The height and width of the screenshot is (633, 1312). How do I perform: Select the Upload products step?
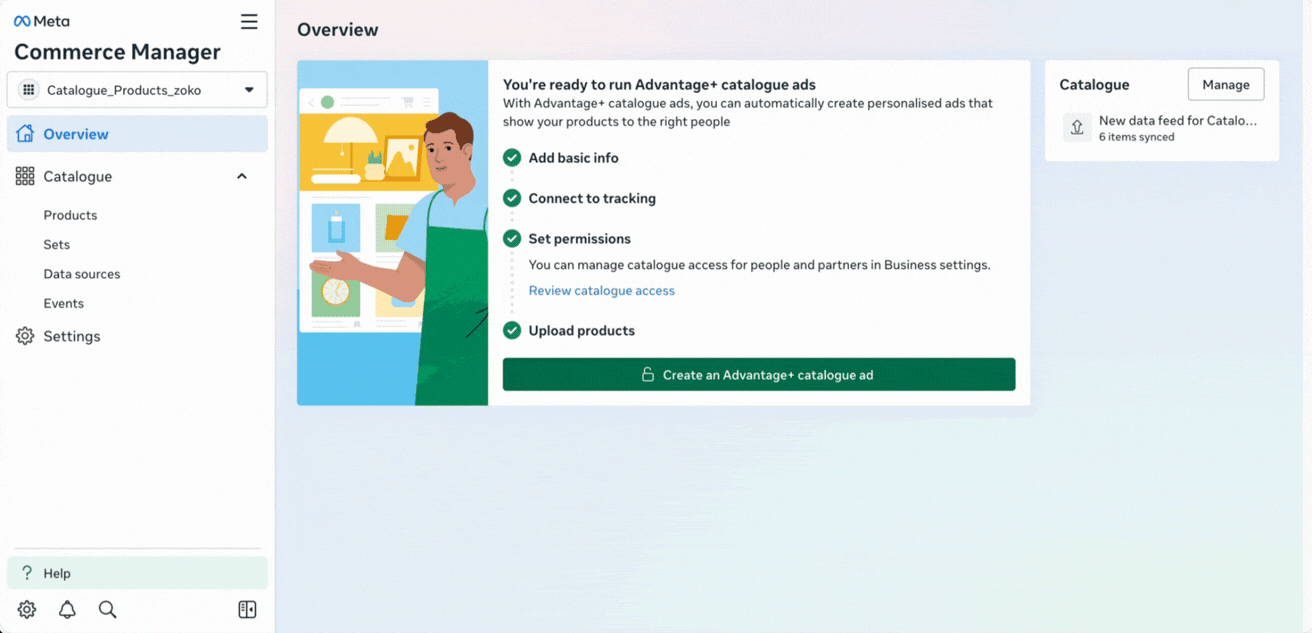click(582, 330)
